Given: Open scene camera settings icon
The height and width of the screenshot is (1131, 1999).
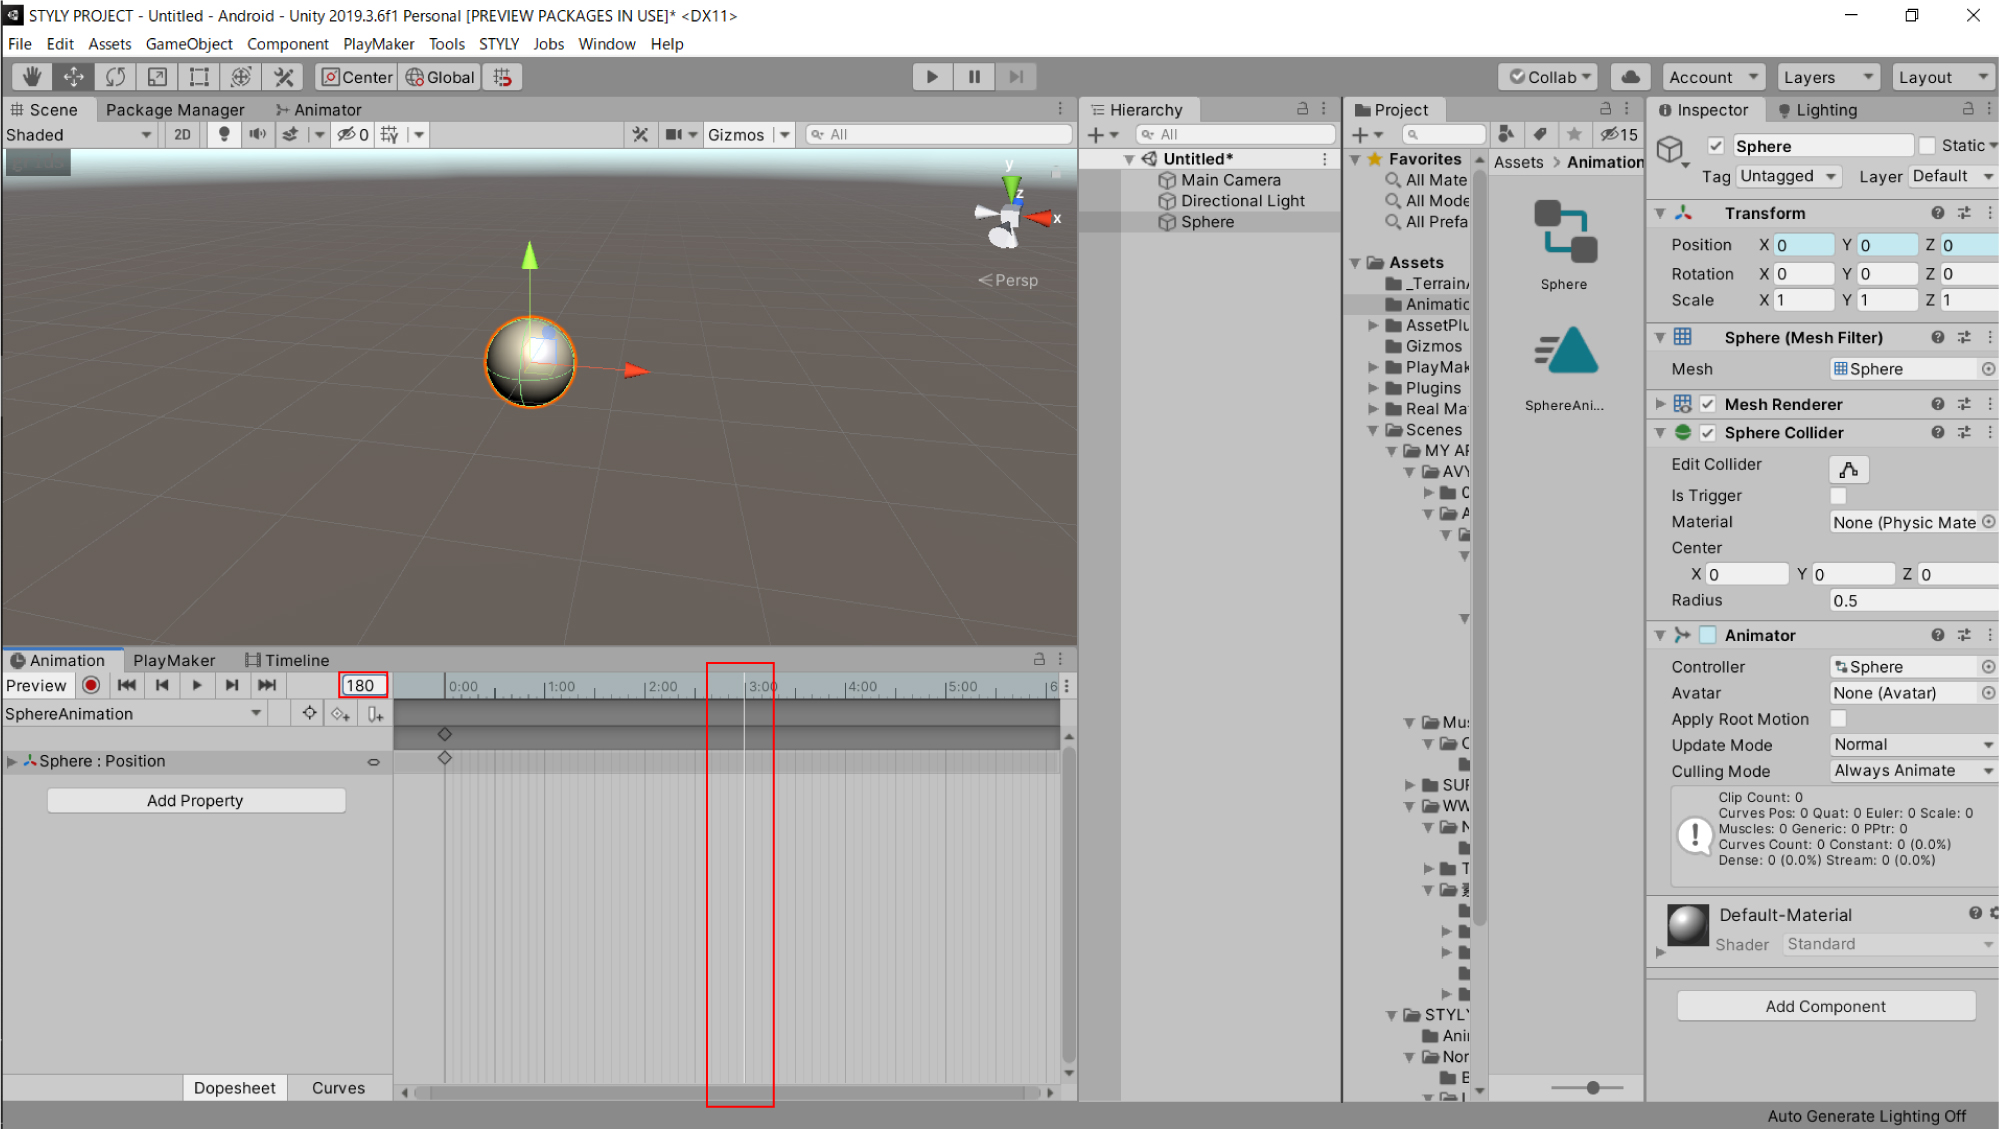Looking at the screenshot, I should tap(674, 134).
